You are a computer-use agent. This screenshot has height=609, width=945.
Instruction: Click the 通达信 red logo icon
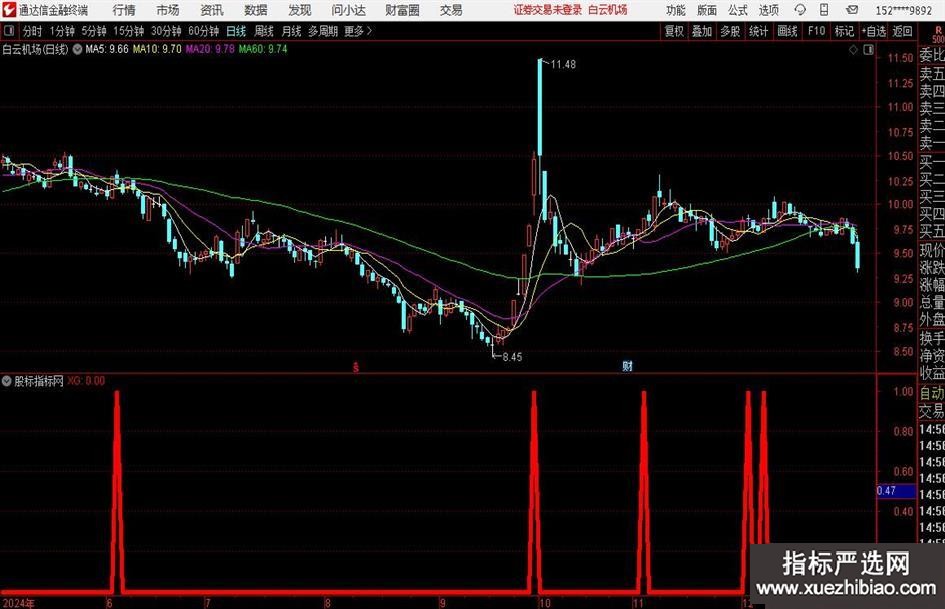(x=8, y=10)
